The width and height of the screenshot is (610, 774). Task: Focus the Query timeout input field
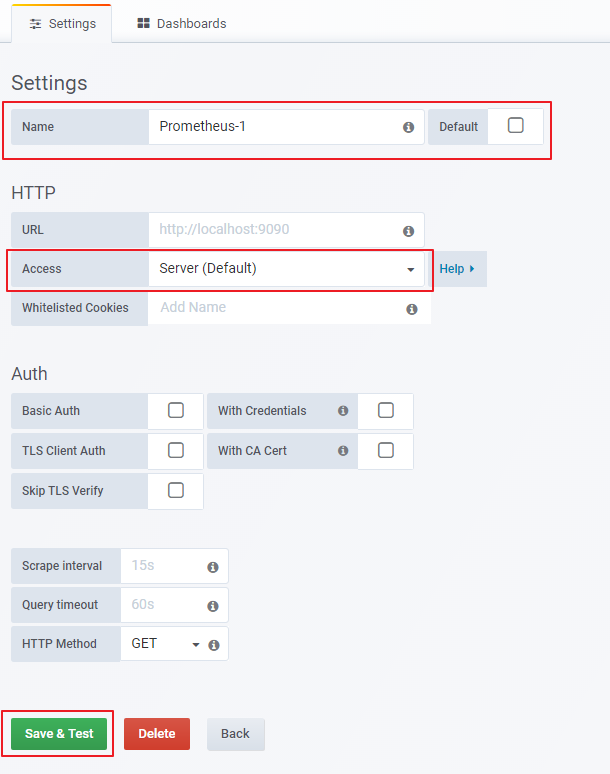(x=174, y=605)
